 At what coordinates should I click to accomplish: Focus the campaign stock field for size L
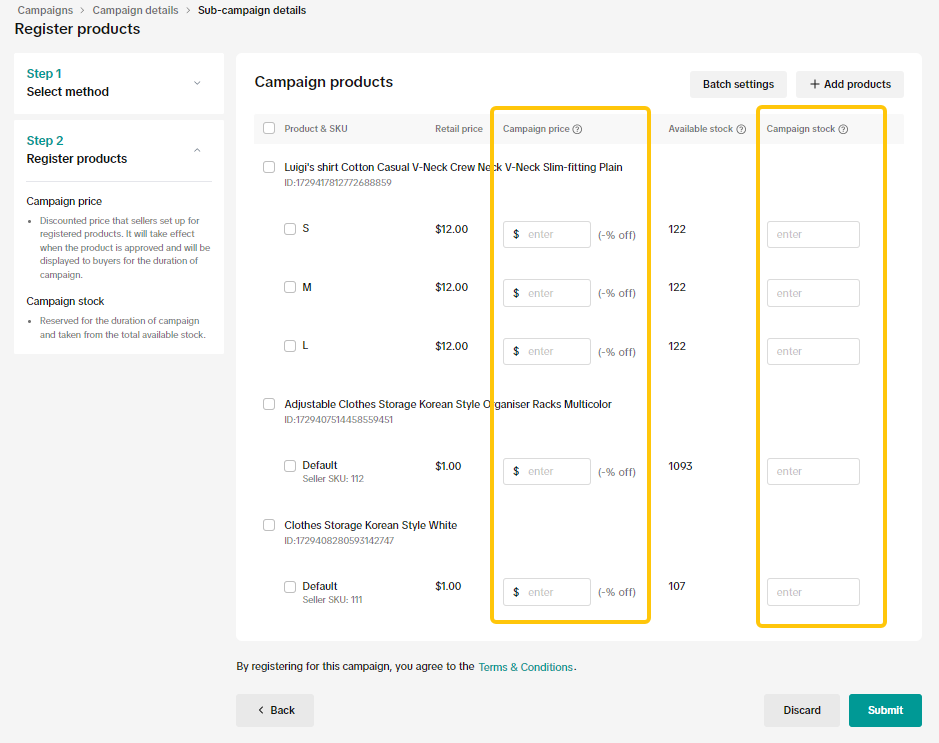coord(813,351)
